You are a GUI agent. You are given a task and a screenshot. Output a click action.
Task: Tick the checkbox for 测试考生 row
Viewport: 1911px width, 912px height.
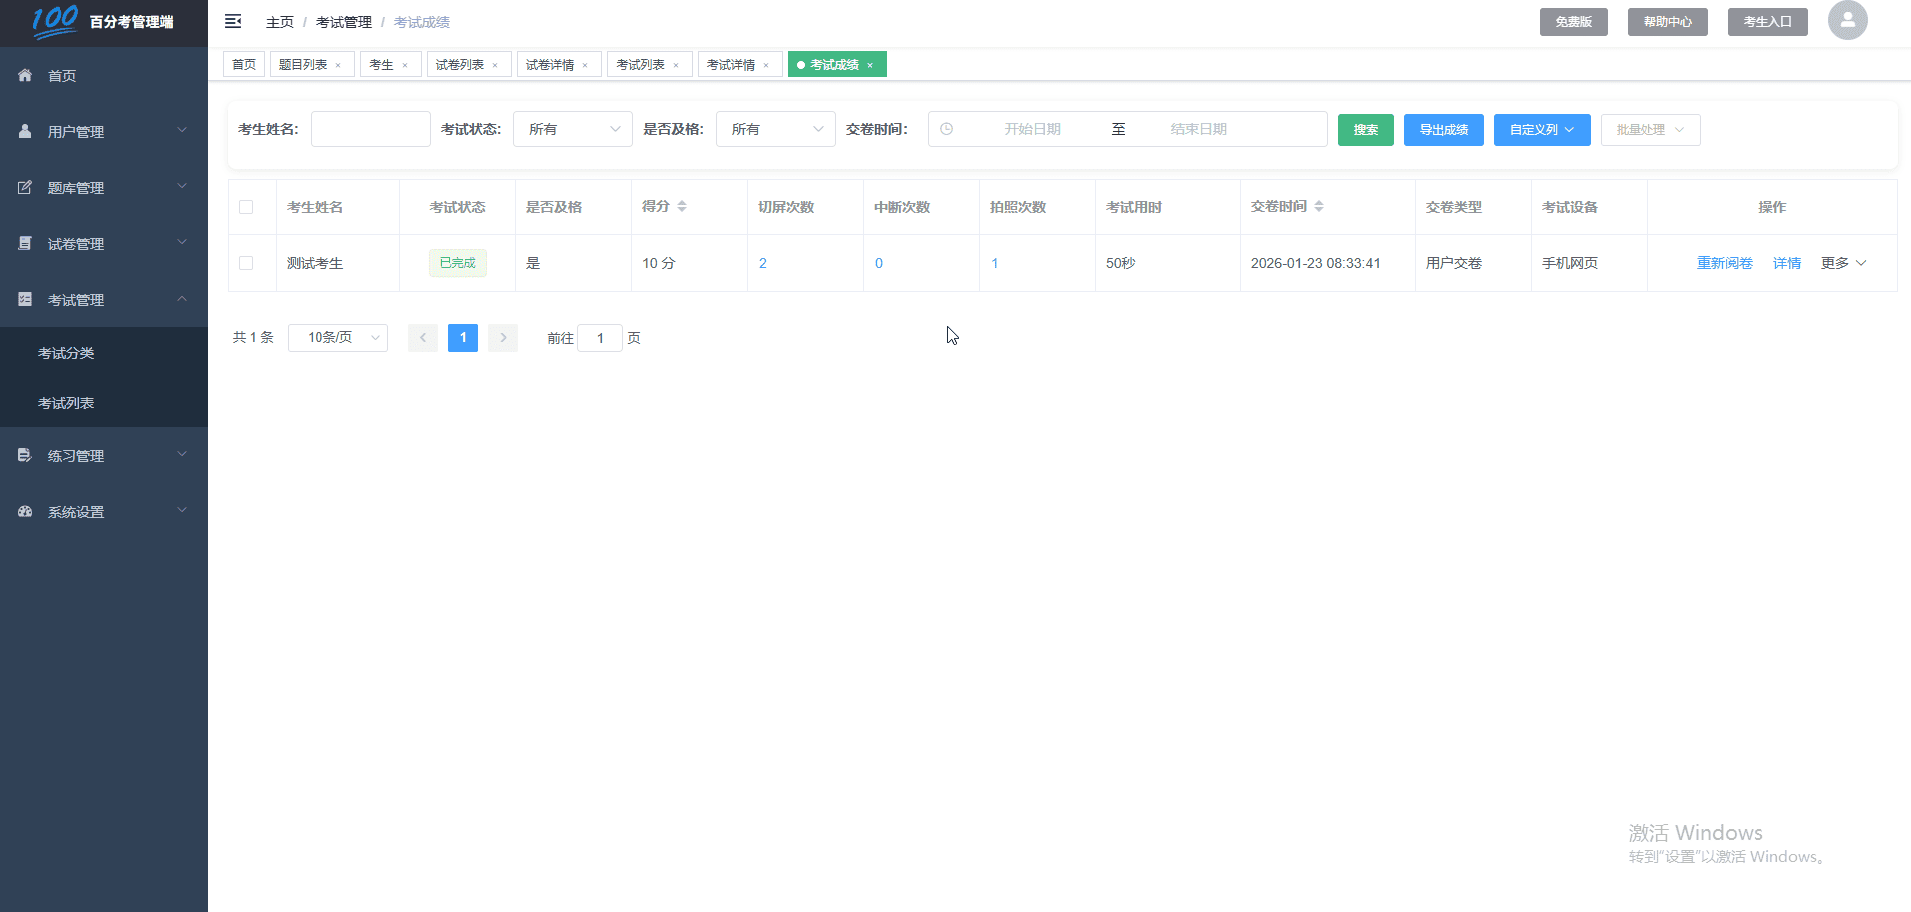click(x=246, y=263)
